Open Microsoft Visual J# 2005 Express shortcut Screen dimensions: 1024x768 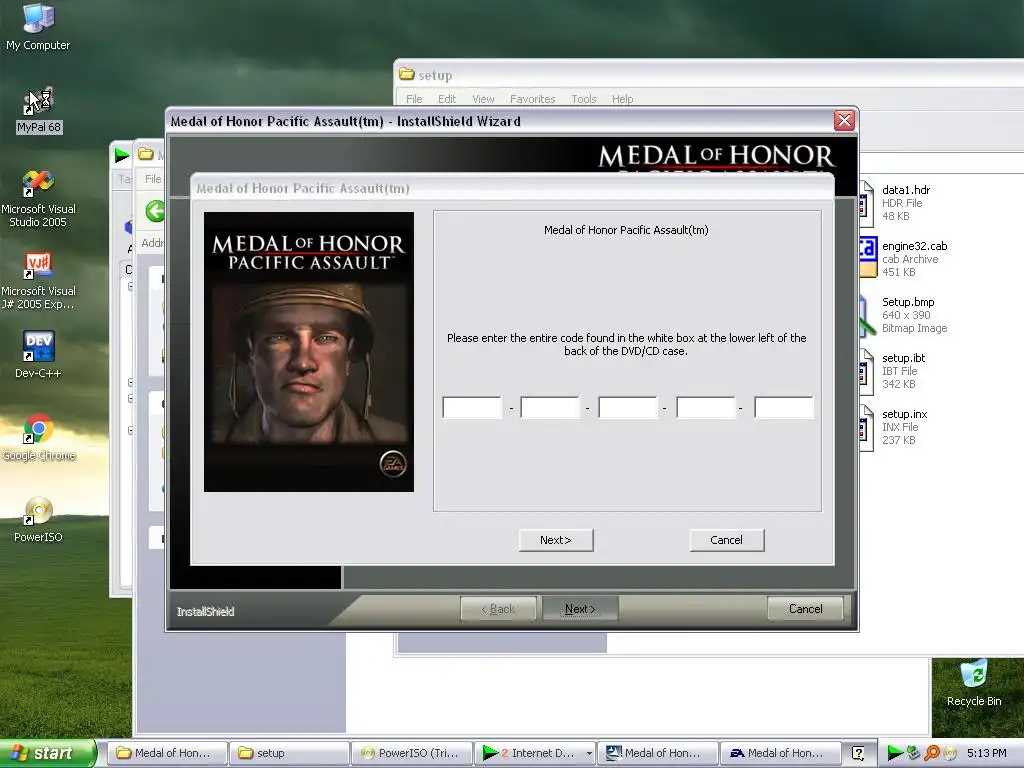click(38, 281)
